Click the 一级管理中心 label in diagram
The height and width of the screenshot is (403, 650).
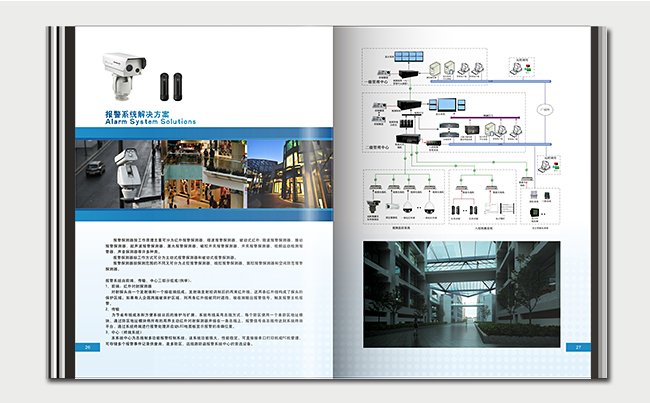[377, 82]
